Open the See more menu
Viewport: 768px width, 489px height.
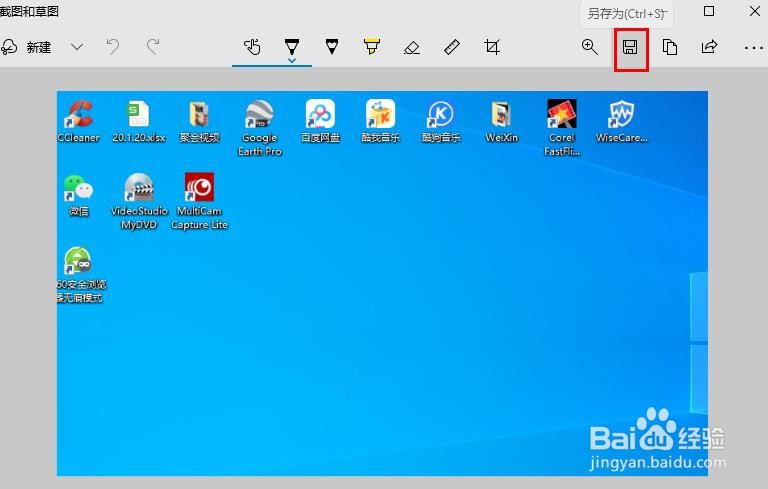[753, 48]
